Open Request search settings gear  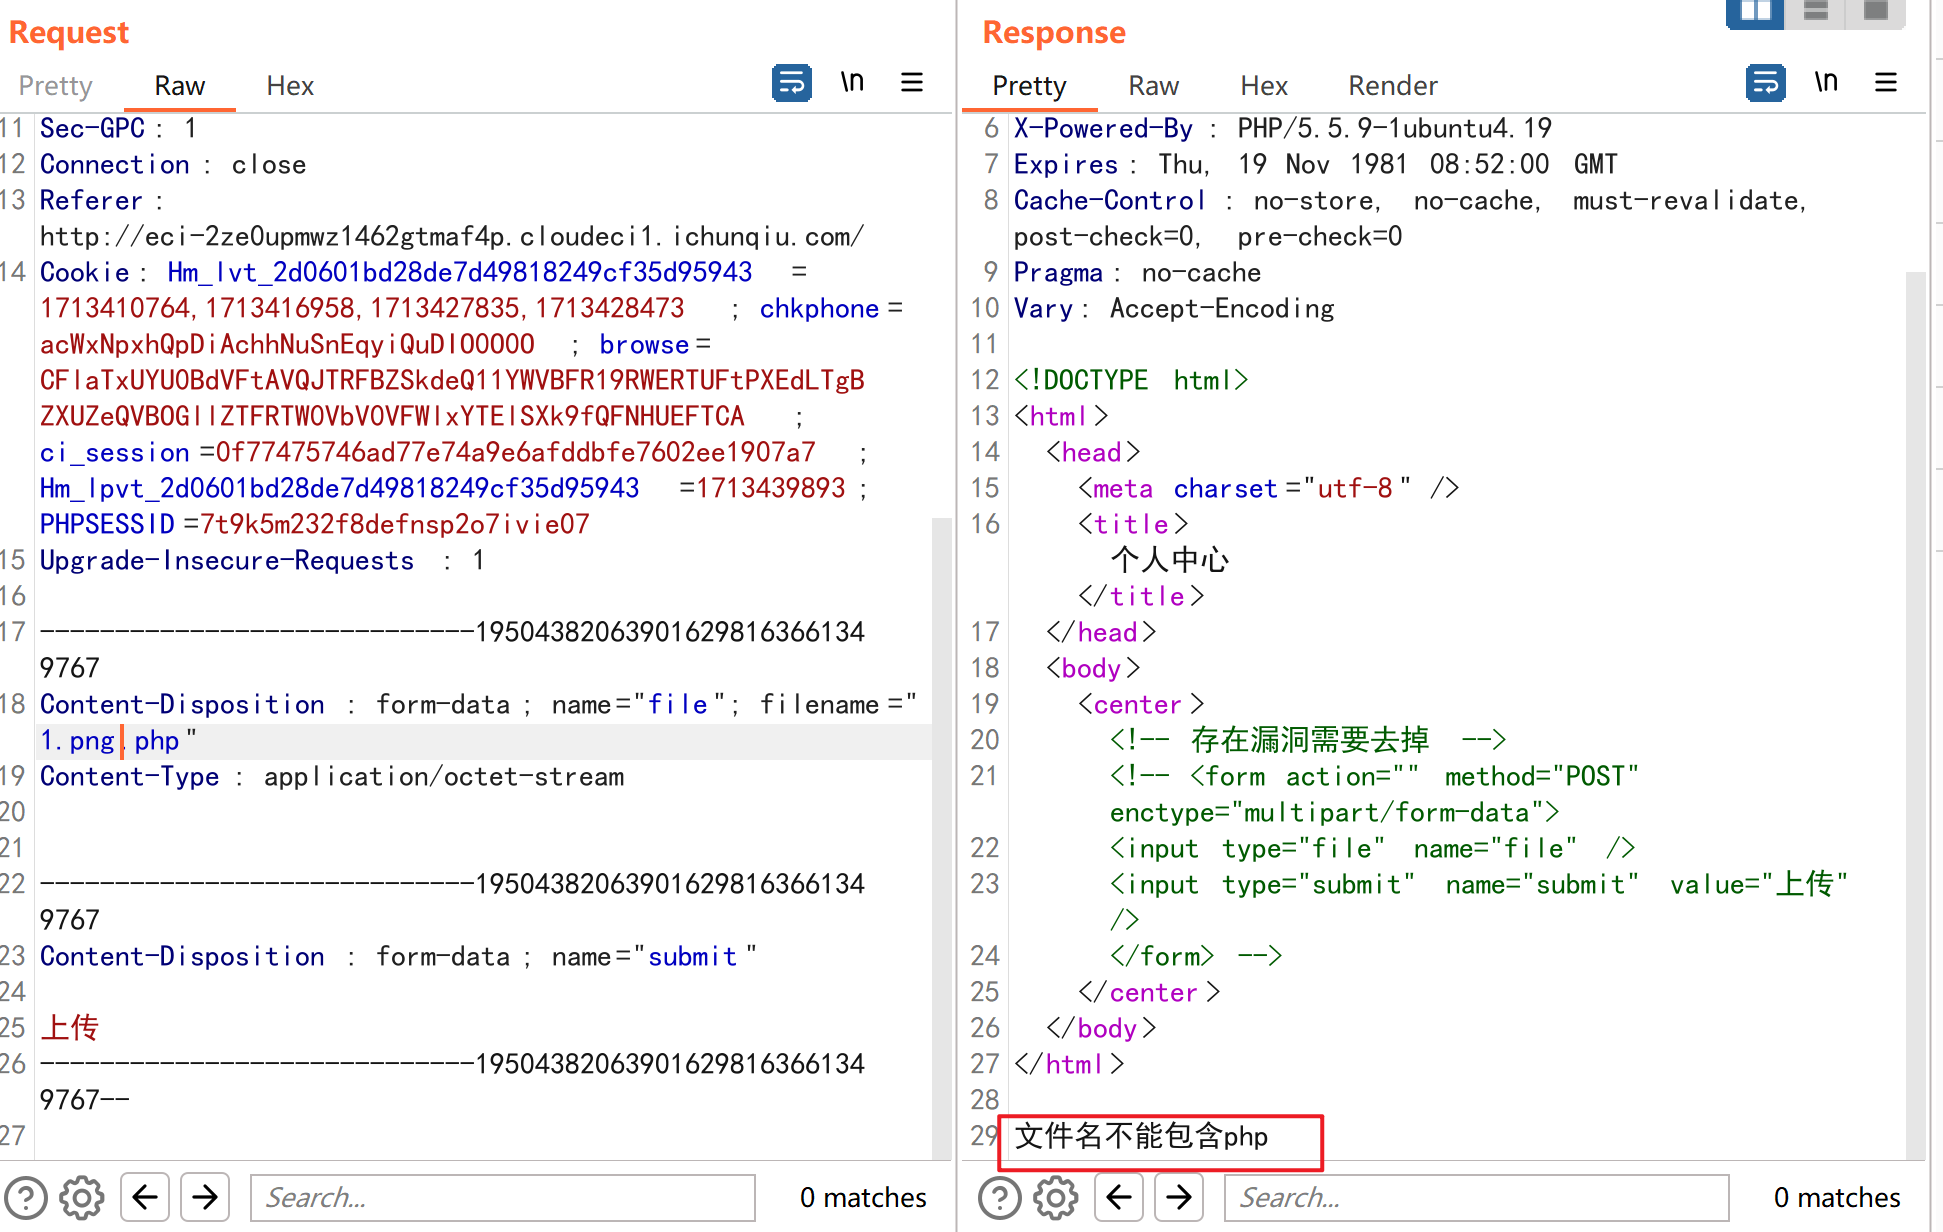(x=82, y=1197)
